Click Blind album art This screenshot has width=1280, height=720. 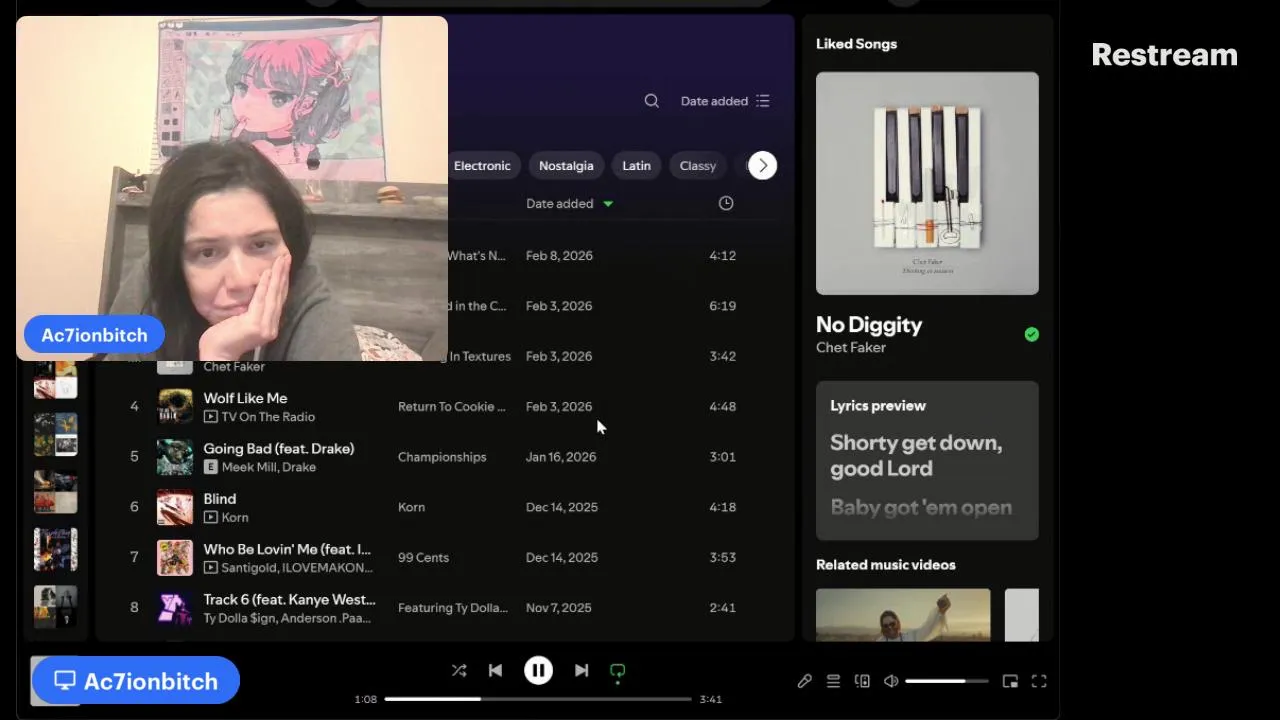point(175,507)
